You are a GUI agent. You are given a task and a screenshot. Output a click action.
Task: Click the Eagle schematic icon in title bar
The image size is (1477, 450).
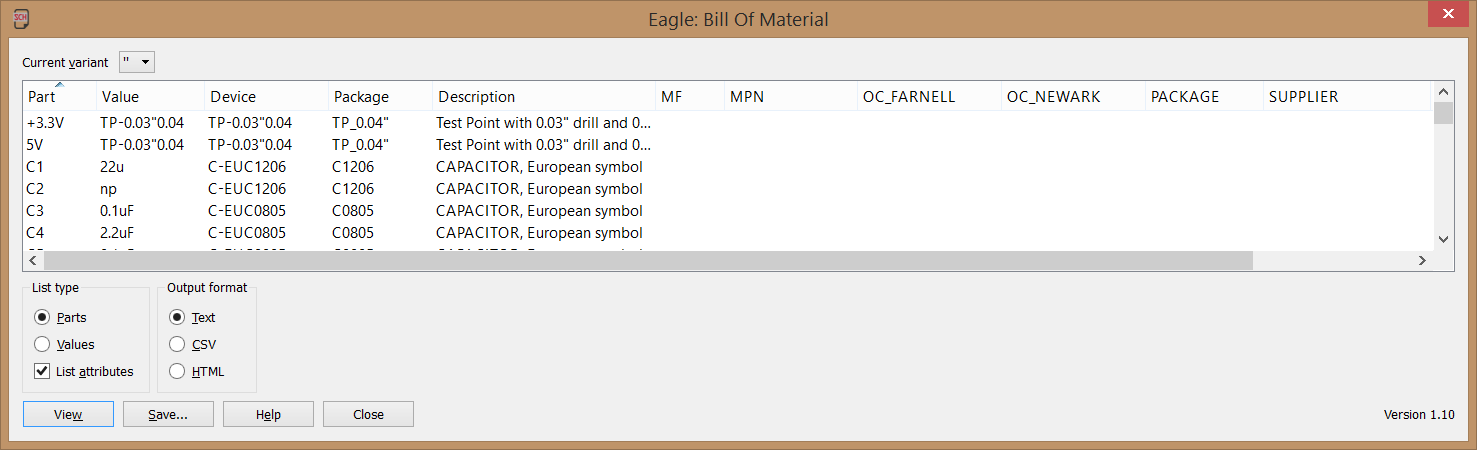[x=20, y=18]
